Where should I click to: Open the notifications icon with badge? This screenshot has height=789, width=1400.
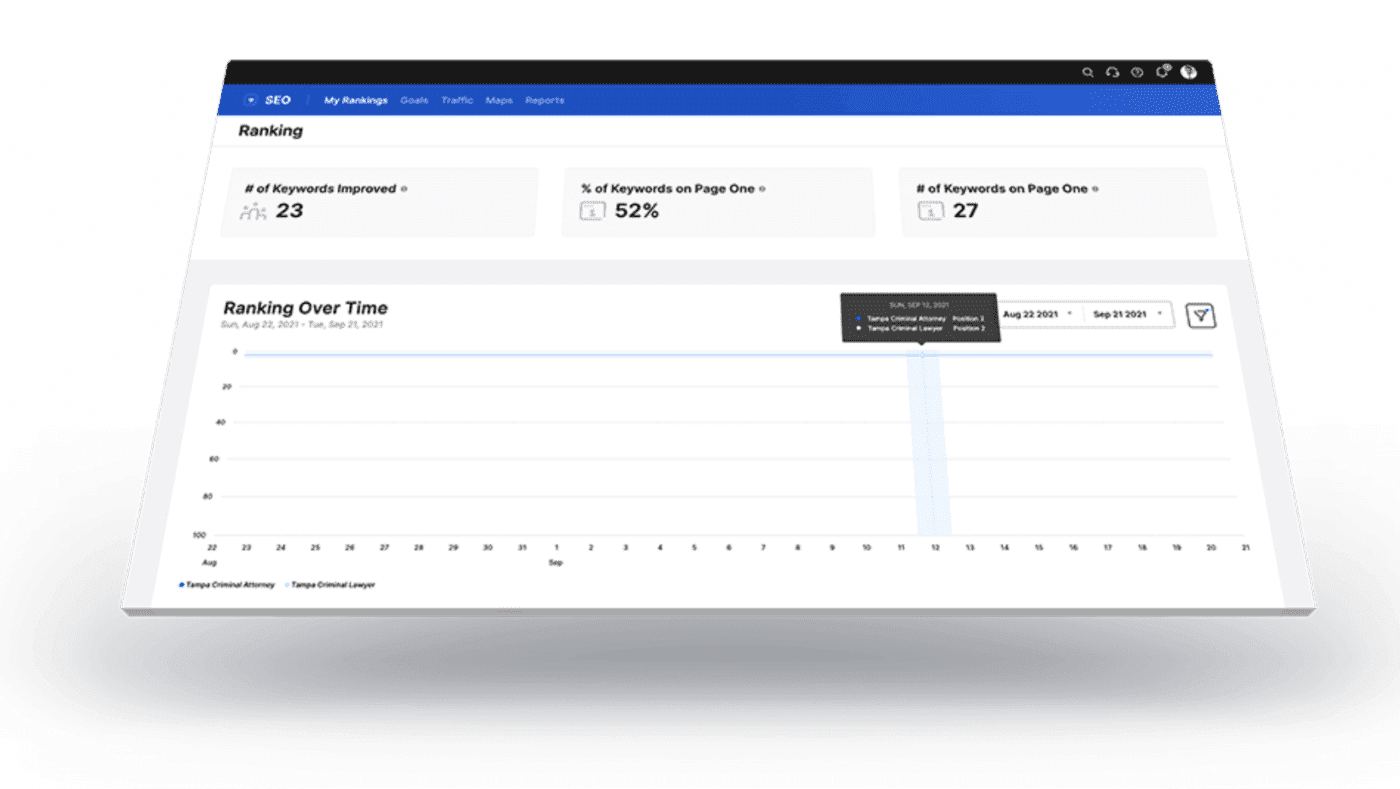coord(1163,71)
